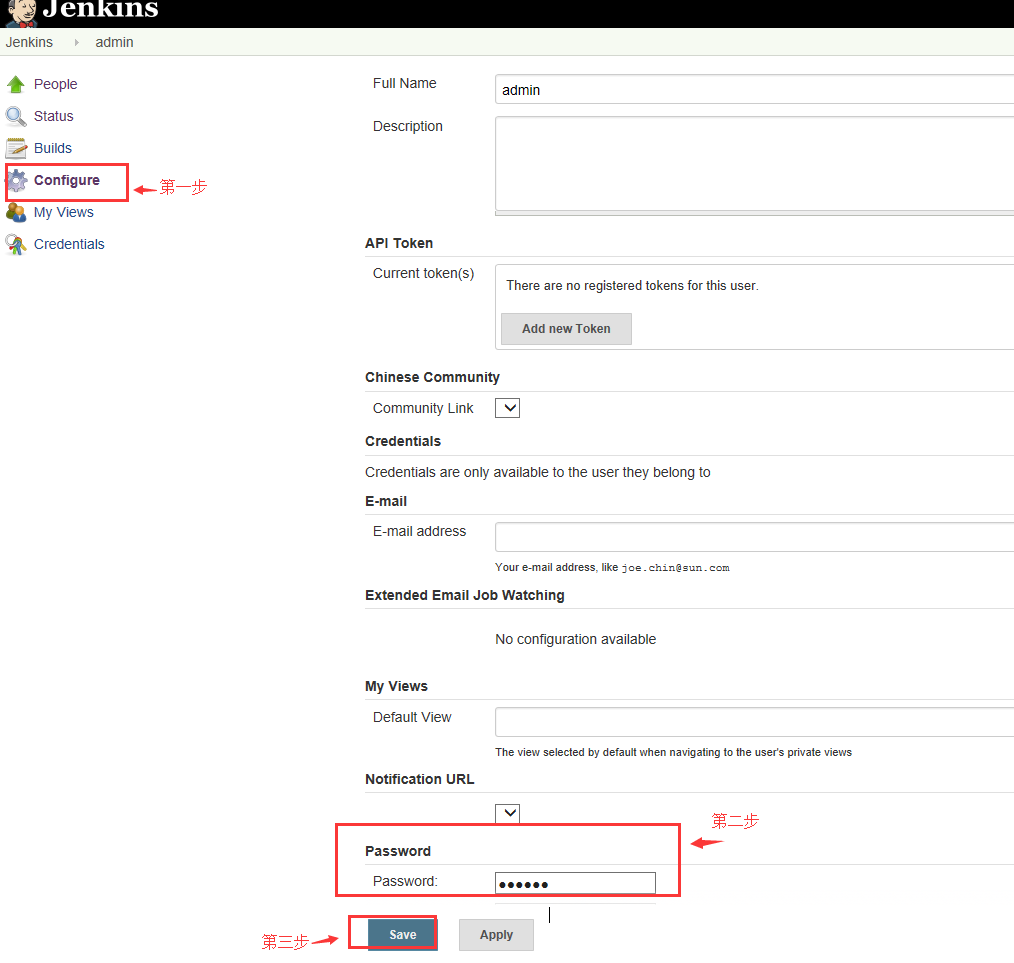The width and height of the screenshot is (1014, 963).
Task: Click the admin breadcrumb link
Action: click(x=114, y=43)
